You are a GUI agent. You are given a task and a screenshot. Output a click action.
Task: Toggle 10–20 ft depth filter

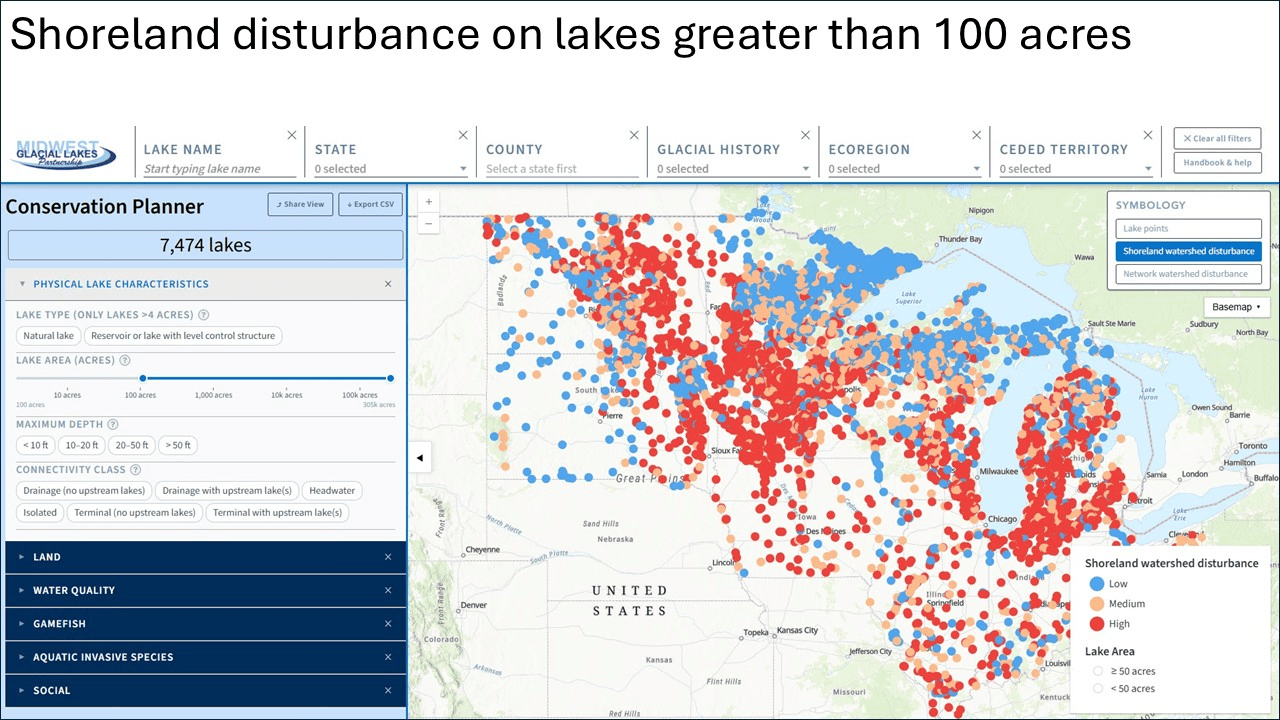(x=82, y=445)
